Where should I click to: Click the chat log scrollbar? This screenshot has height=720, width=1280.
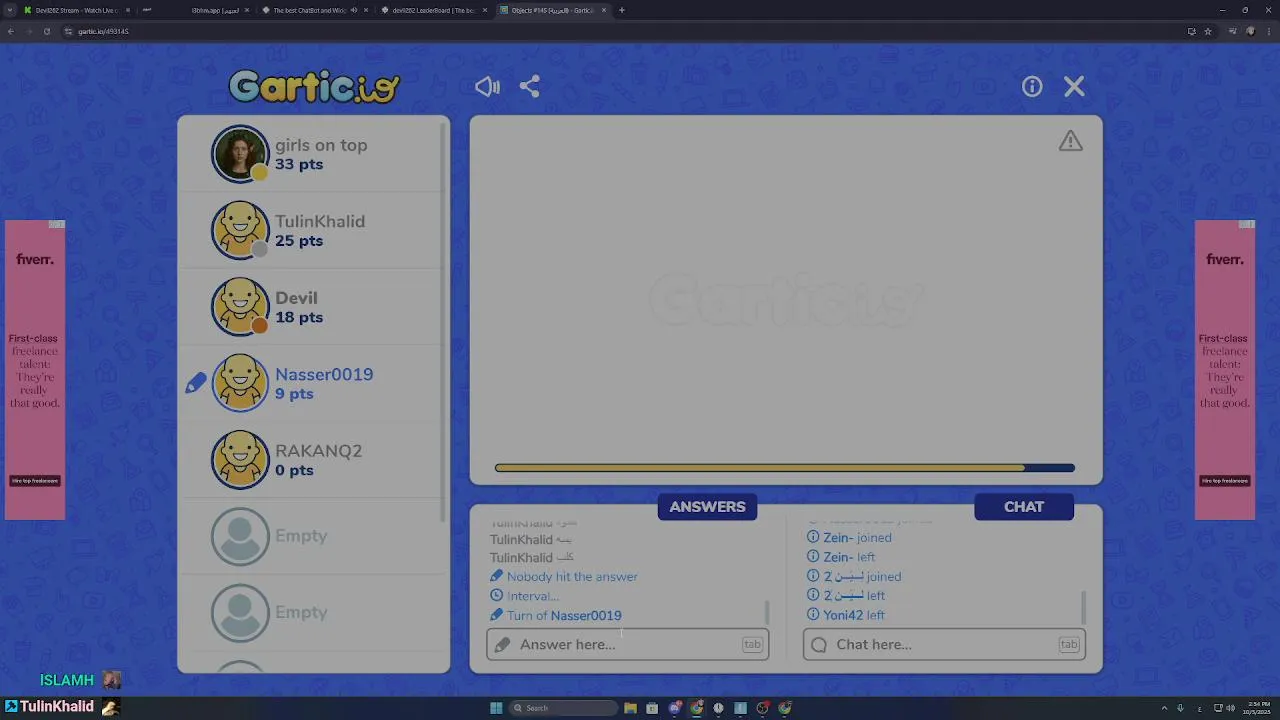pyautogui.click(x=1083, y=606)
